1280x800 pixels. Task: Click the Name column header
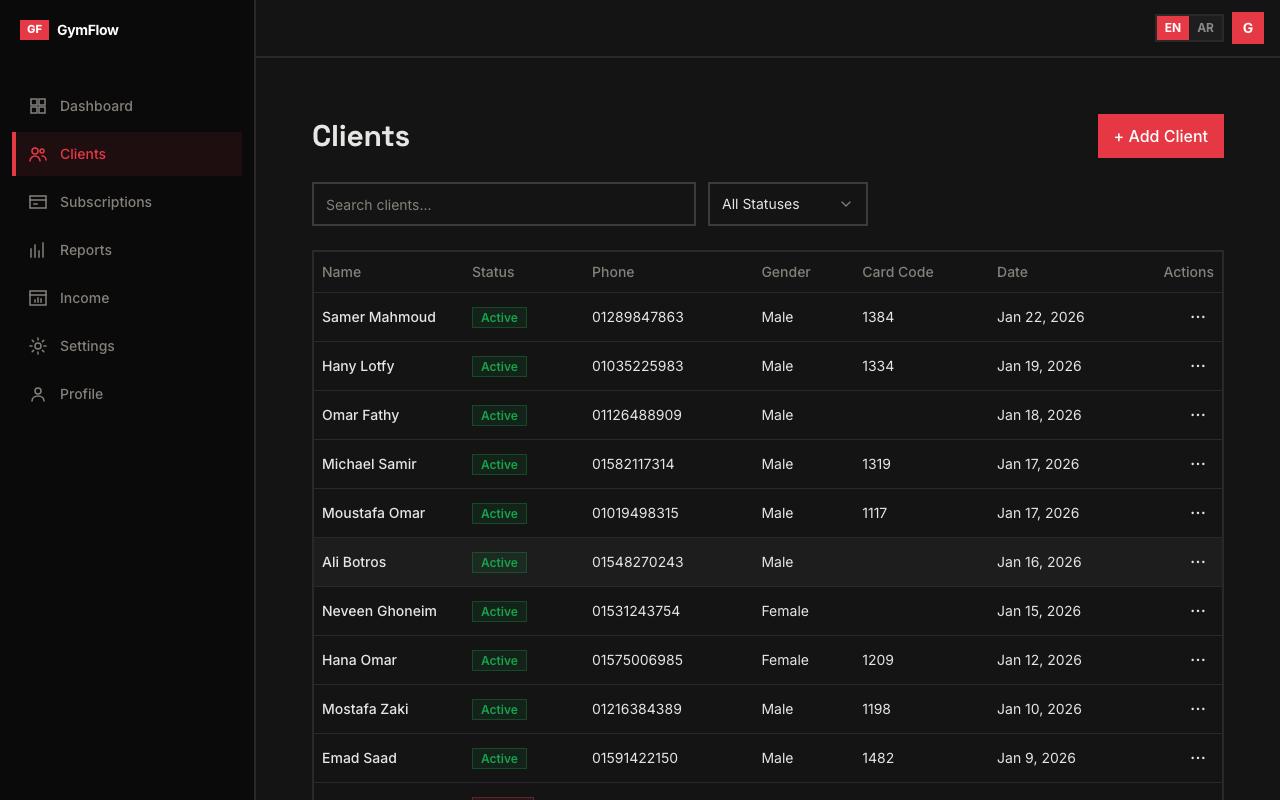click(x=341, y=272)
